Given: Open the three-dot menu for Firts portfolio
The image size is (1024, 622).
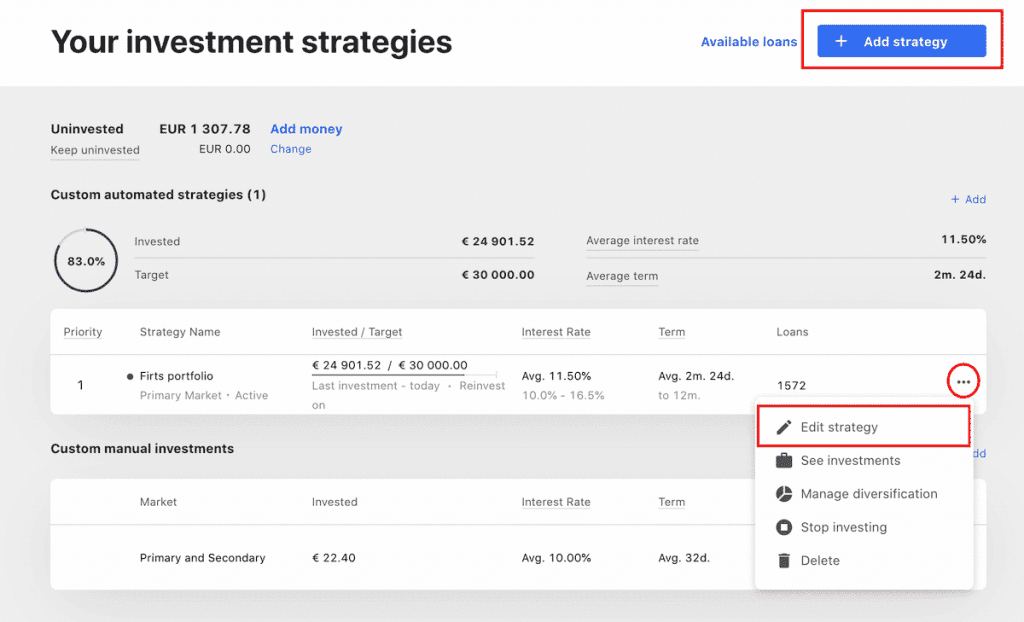Looking at the screenshot, I should (x=963, y=382).
